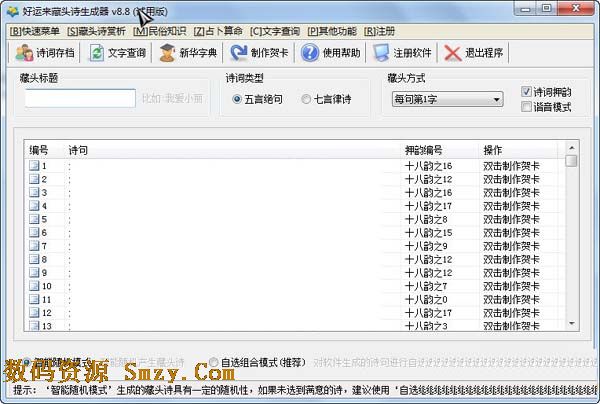Select the document icon in row 11
Viewport: 600px width, 404px height.
tap(34, 299)
